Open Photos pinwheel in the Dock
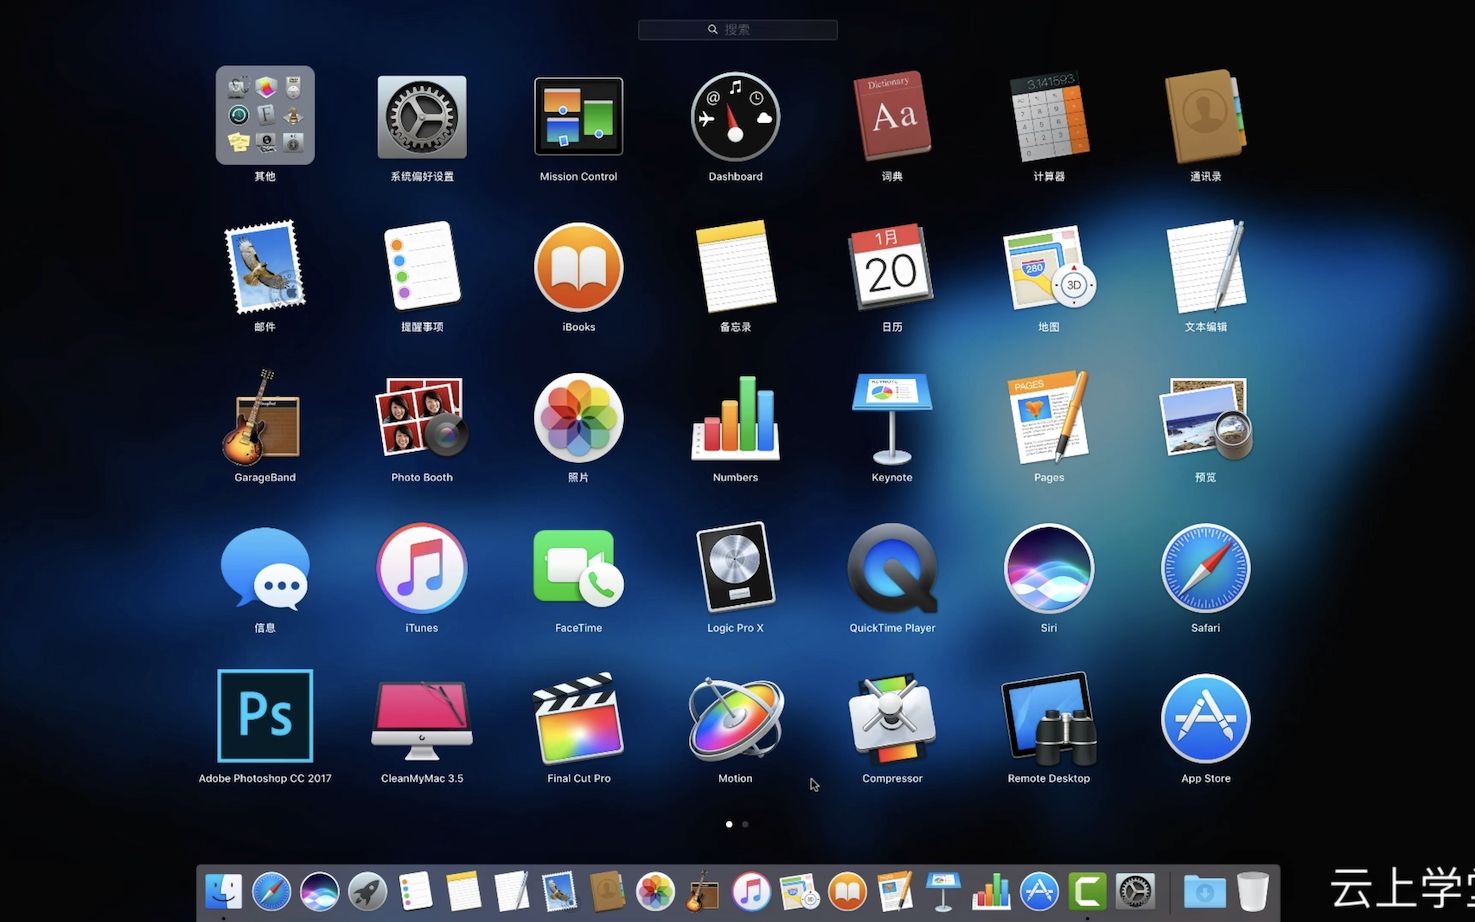 pos(655,891)
